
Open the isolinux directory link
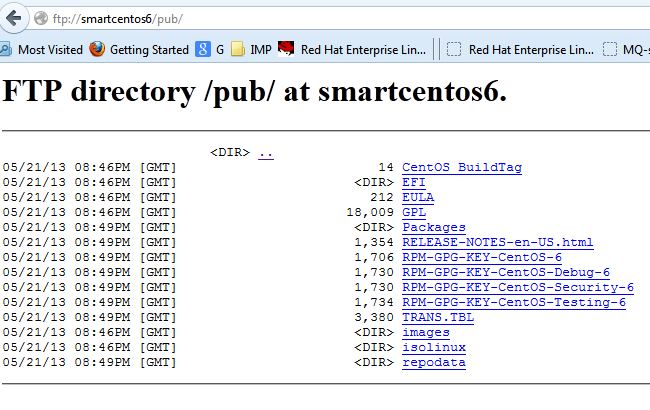click(x=434, y=347)
